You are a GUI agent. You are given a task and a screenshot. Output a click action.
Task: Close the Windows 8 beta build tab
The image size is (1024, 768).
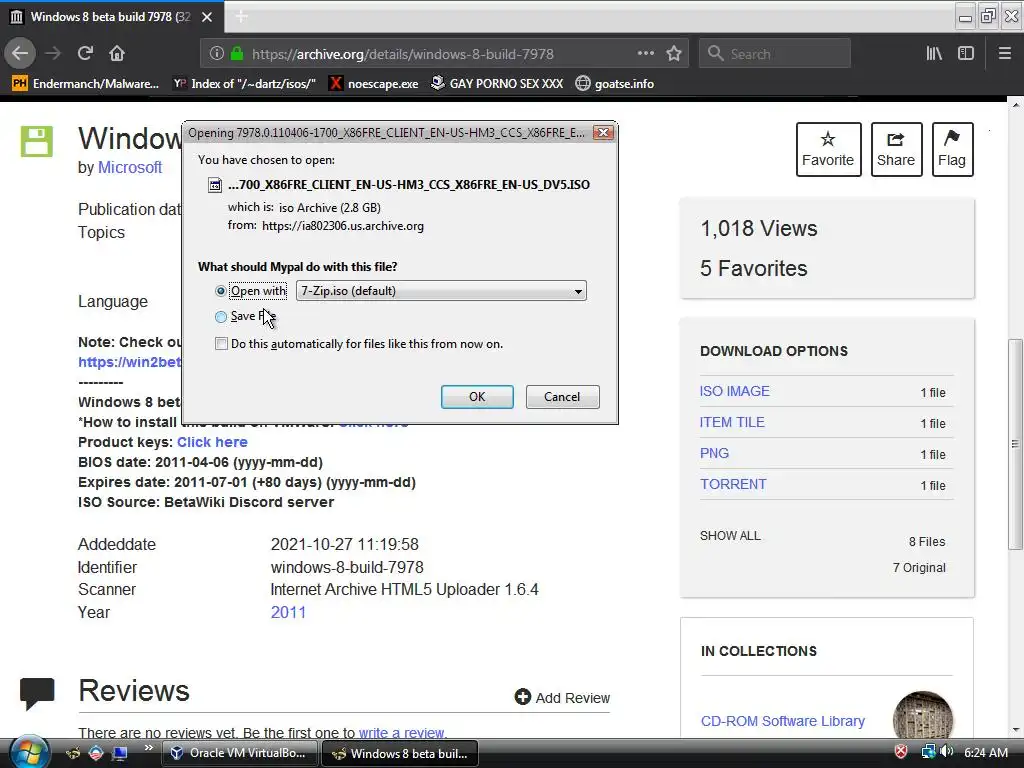tap(207, 17)
